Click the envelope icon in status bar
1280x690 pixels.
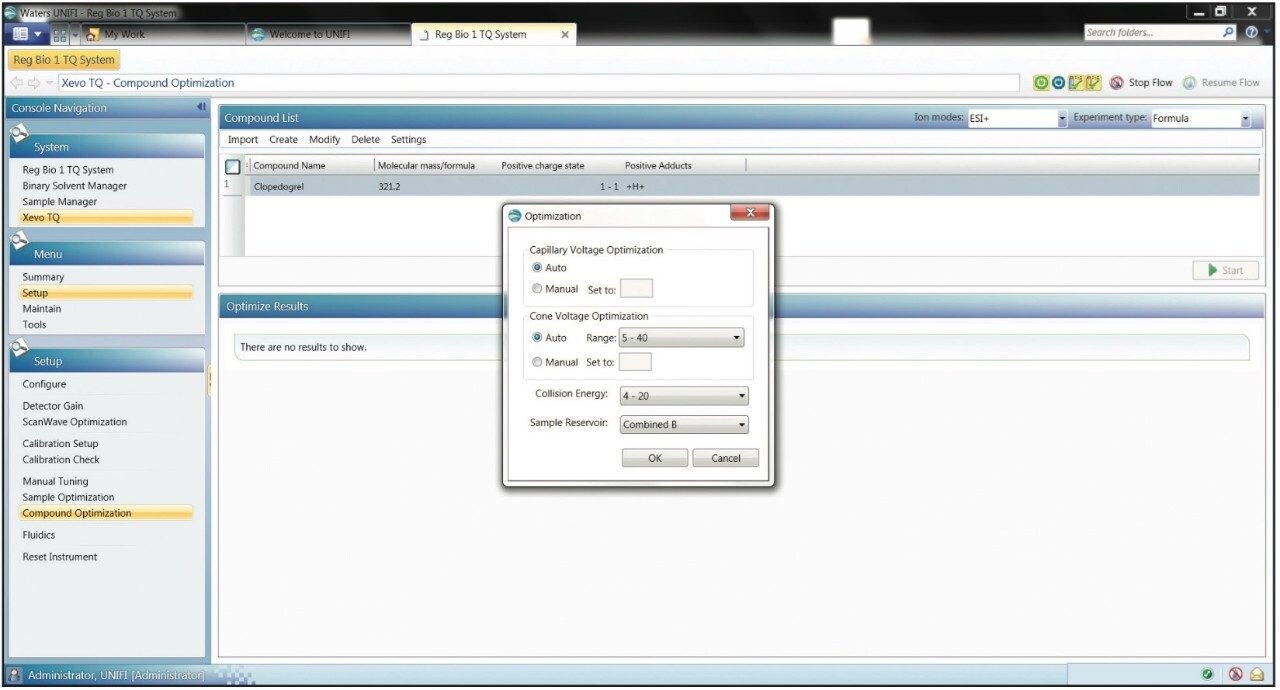pos(1257,675)
